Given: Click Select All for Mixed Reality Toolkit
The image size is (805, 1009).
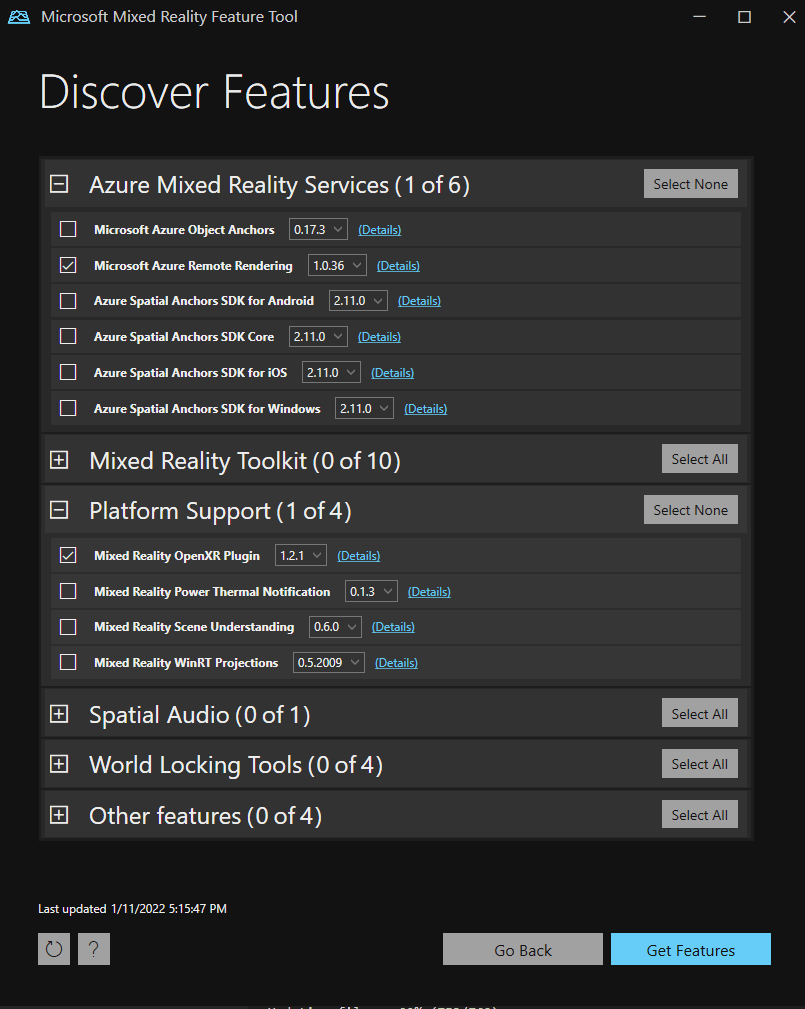Looking at the screenshot, I should (699, 458).
